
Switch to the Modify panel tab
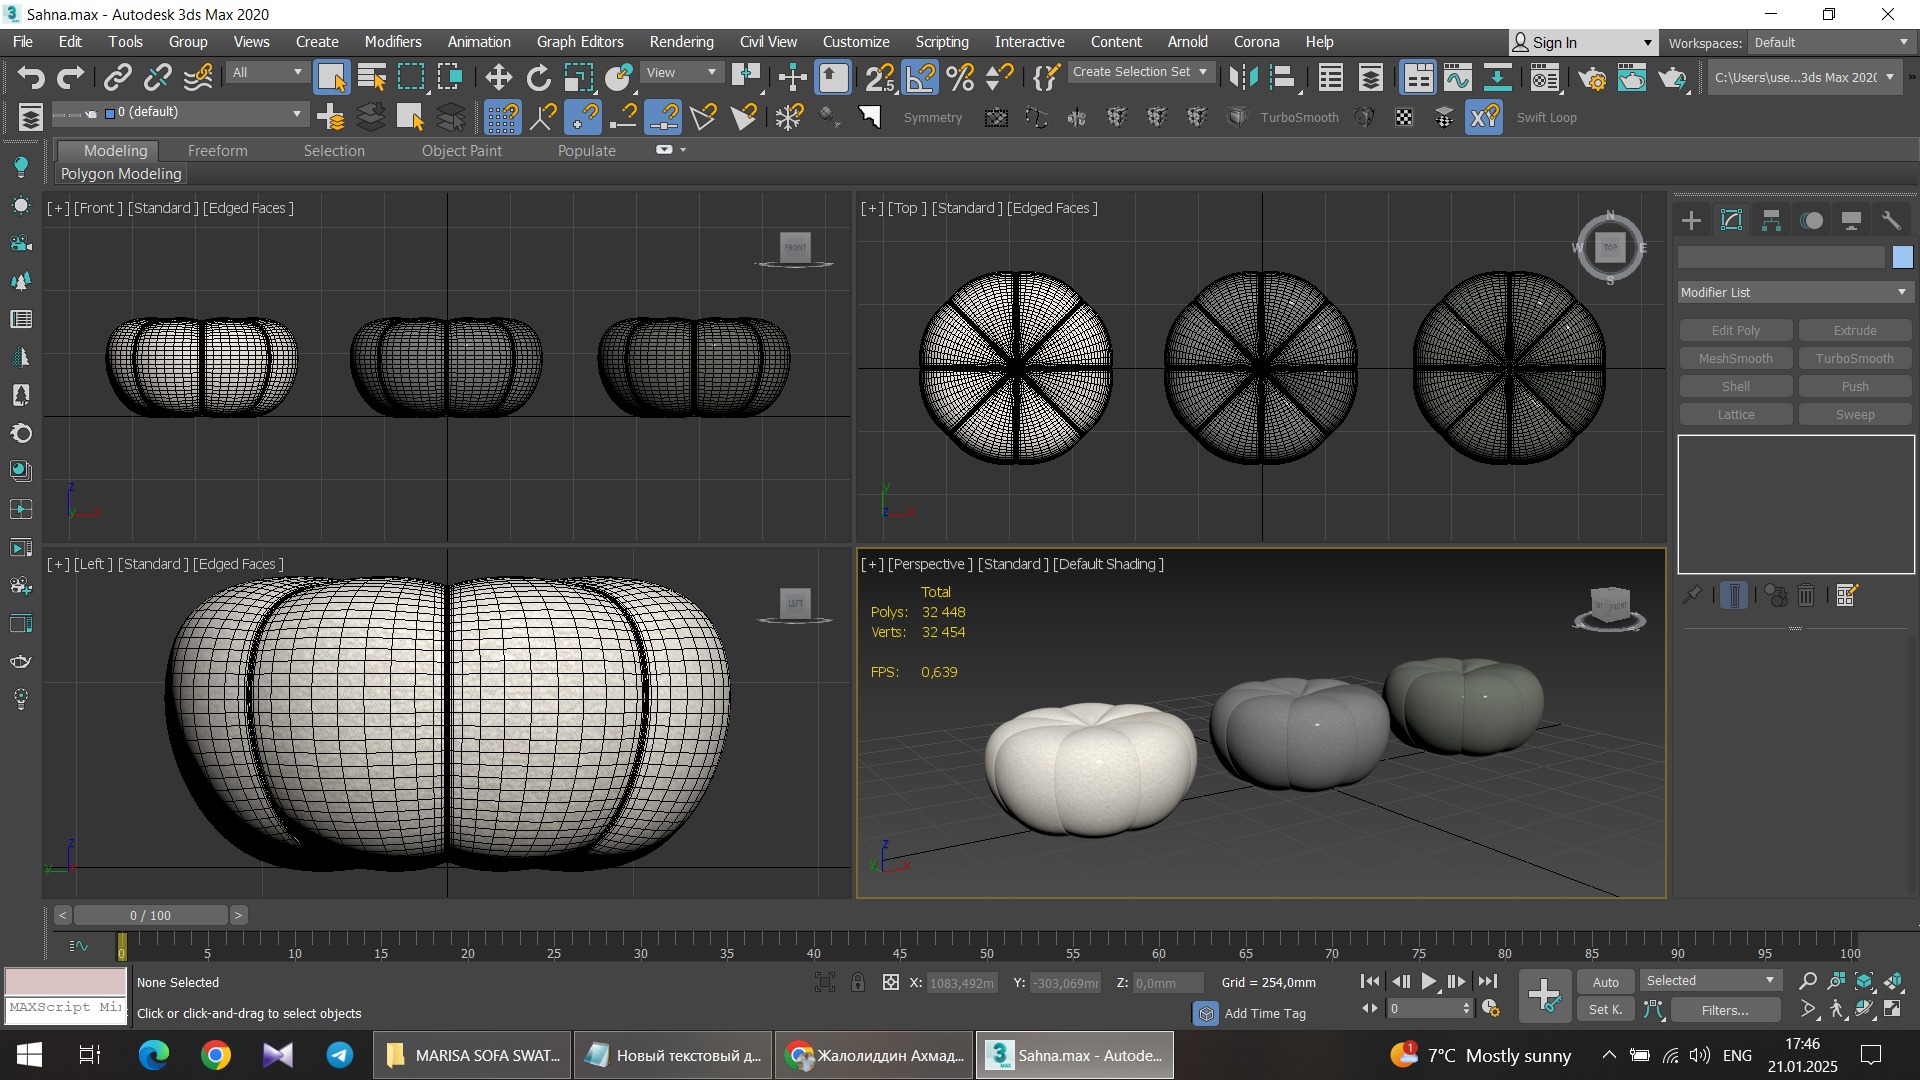click(1731, 220)
